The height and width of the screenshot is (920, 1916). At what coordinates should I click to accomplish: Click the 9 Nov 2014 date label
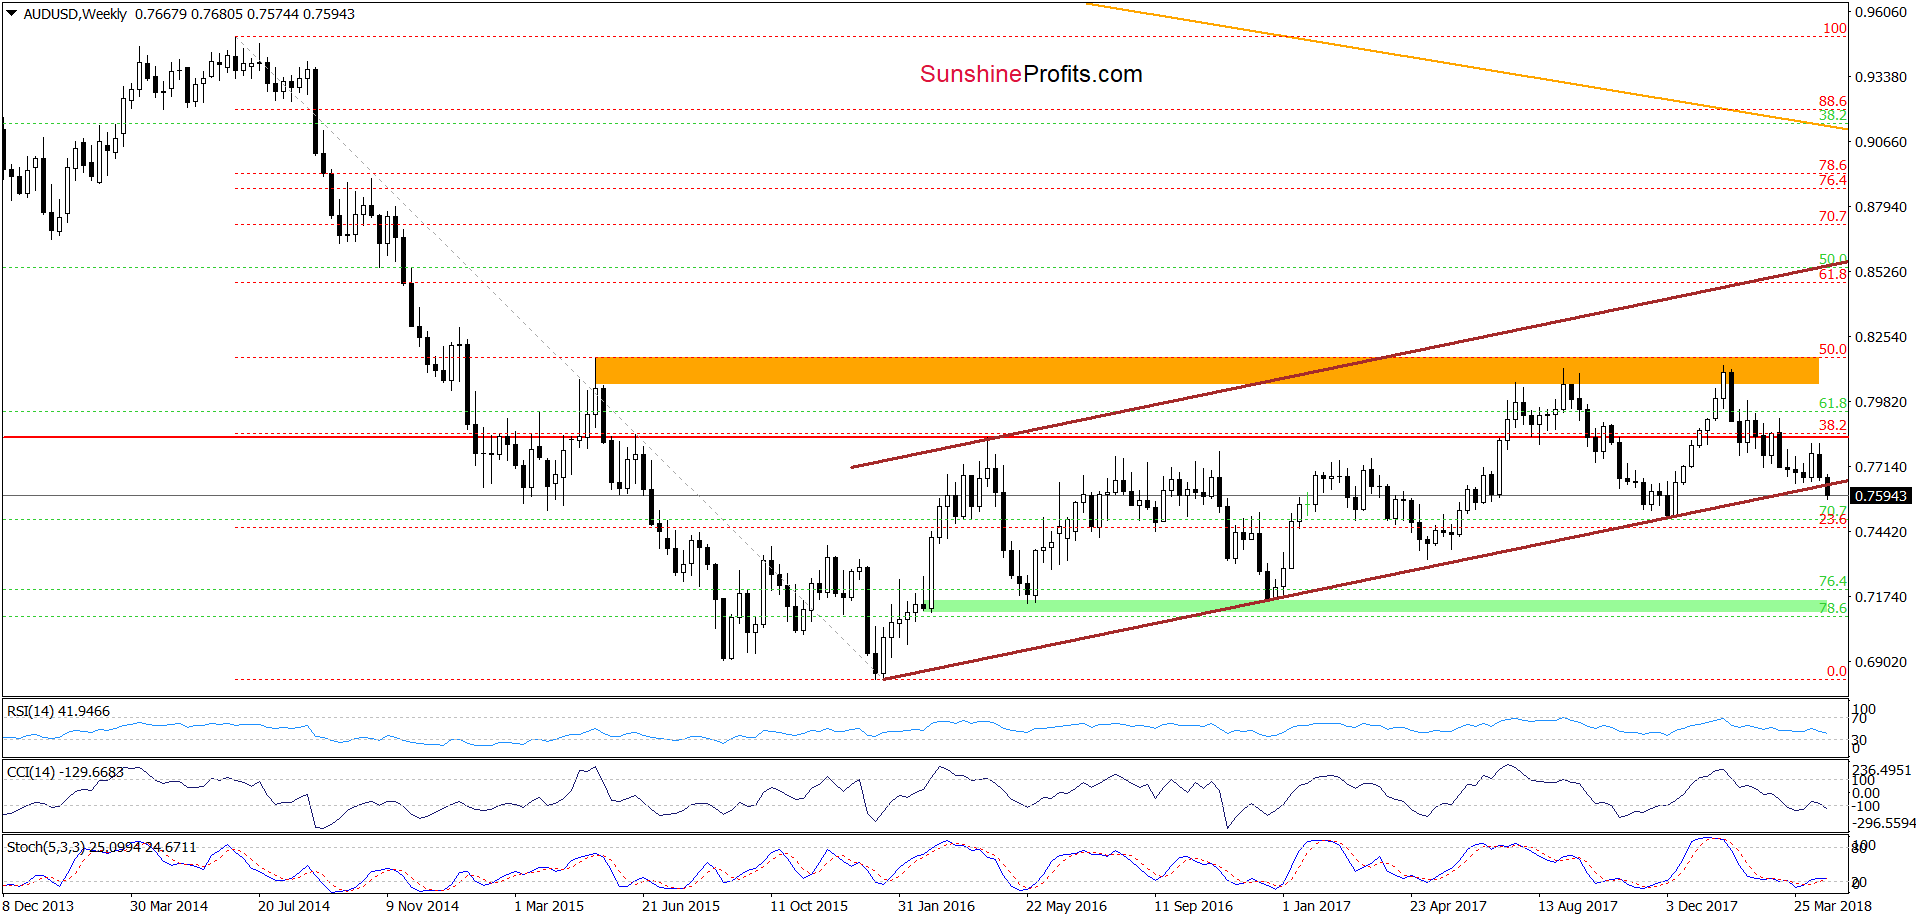pos(422,906)
